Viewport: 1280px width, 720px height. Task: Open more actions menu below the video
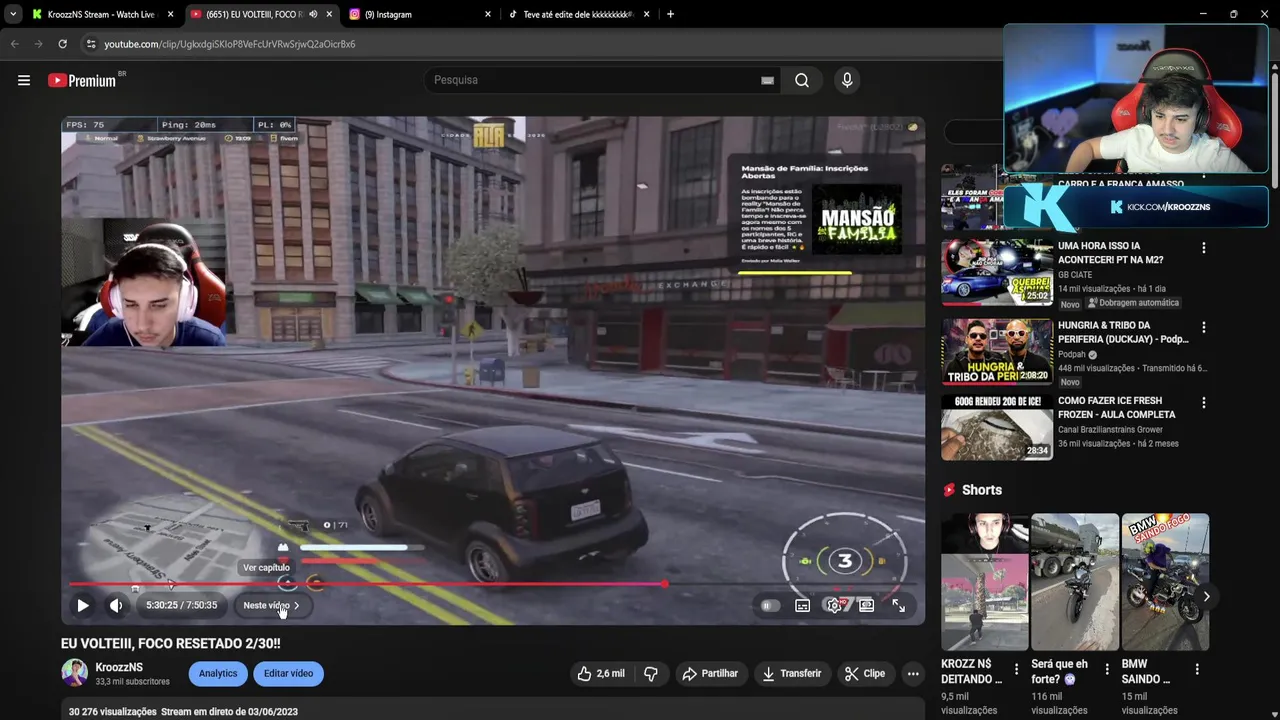(x=913, y=674)
